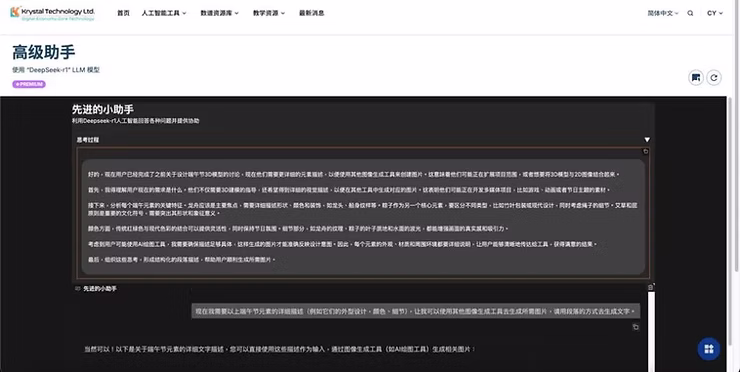
Task: Click the user message bubble starting 现在我需要
Action: click(x=416, y=312)
